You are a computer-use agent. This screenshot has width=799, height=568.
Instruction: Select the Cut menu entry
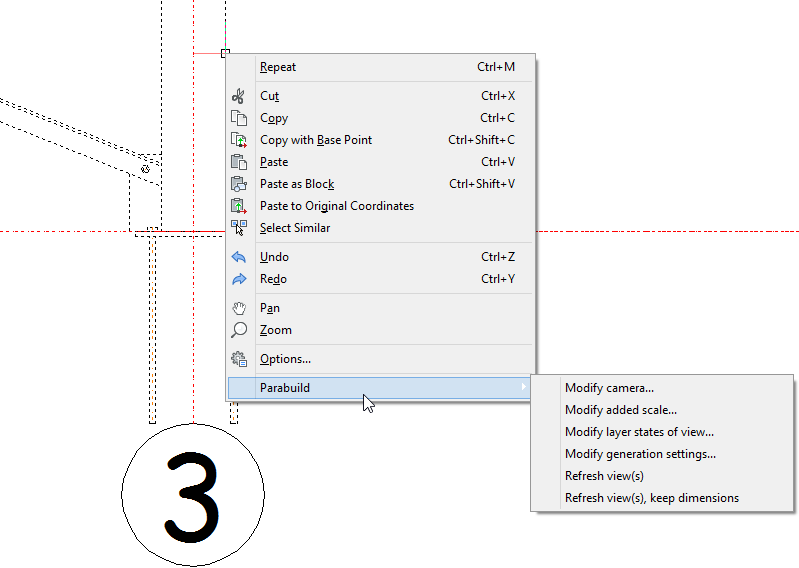[380, 96]
